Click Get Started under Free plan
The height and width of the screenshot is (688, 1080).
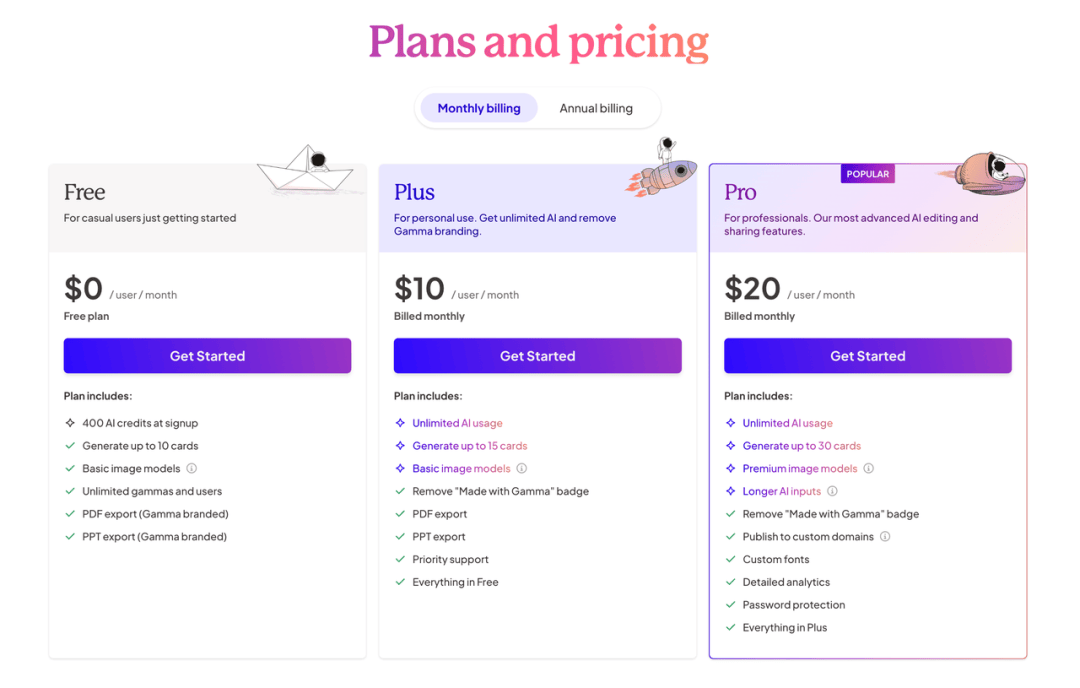pyautogui.click(x=207, y=356)
